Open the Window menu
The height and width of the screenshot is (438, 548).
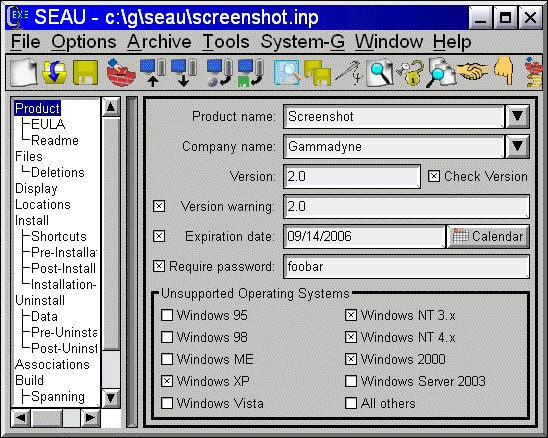point(389,42)
